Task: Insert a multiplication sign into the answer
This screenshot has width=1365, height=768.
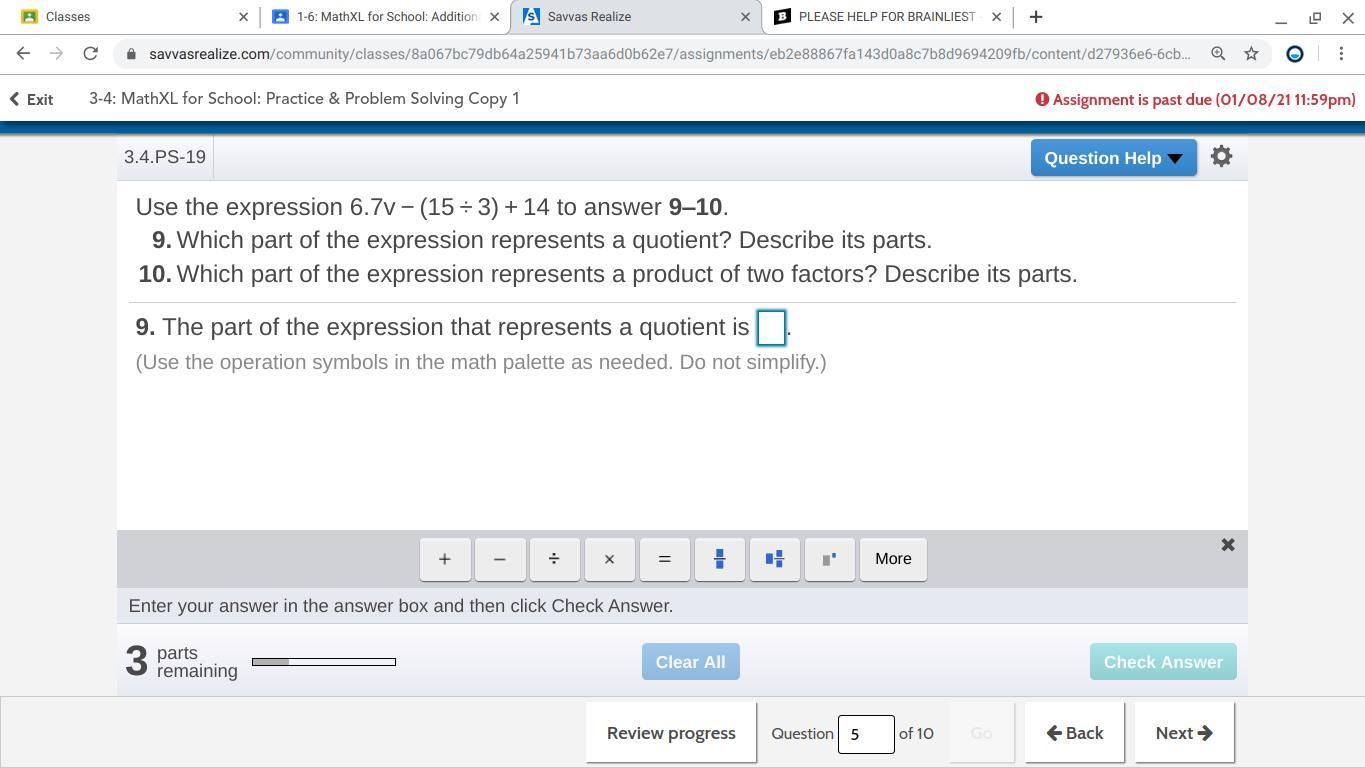Action: 609,558
